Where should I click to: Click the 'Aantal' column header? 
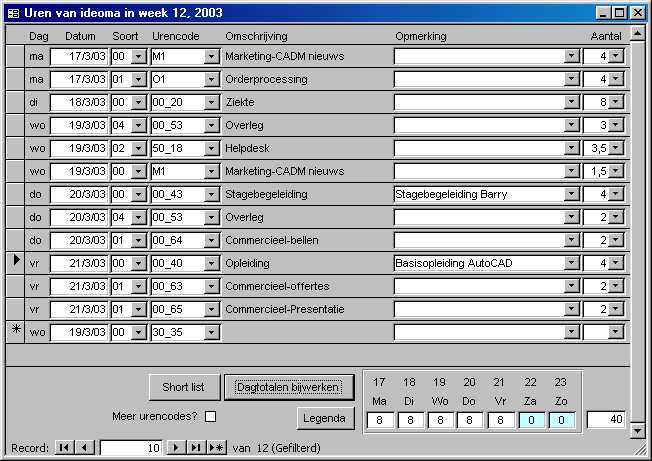click(x=606, y=36)
